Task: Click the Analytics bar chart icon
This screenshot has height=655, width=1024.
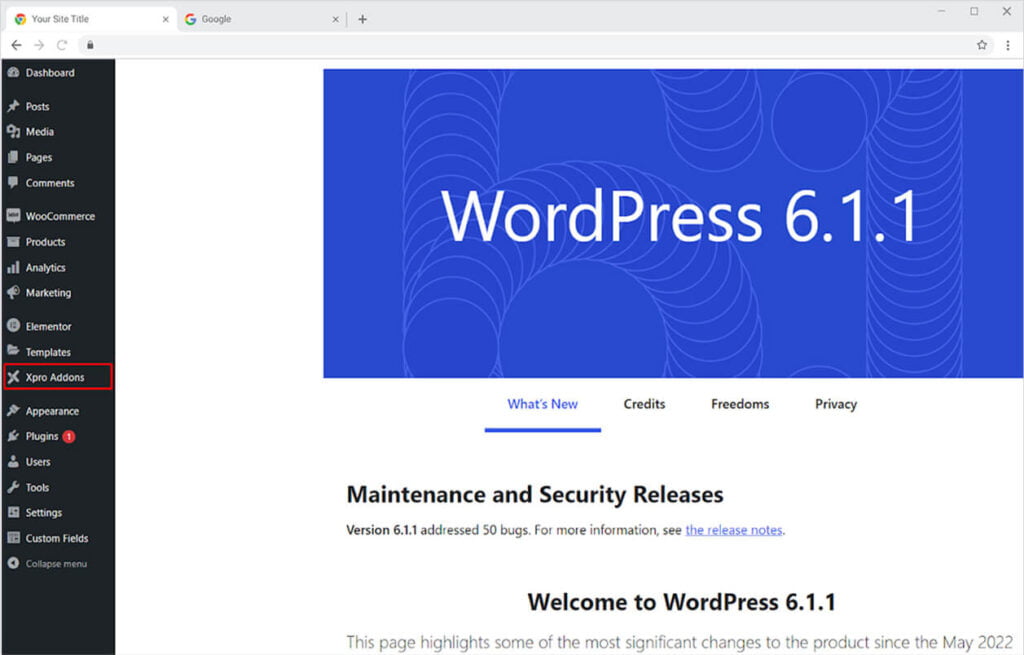Action: coord(13,268)
